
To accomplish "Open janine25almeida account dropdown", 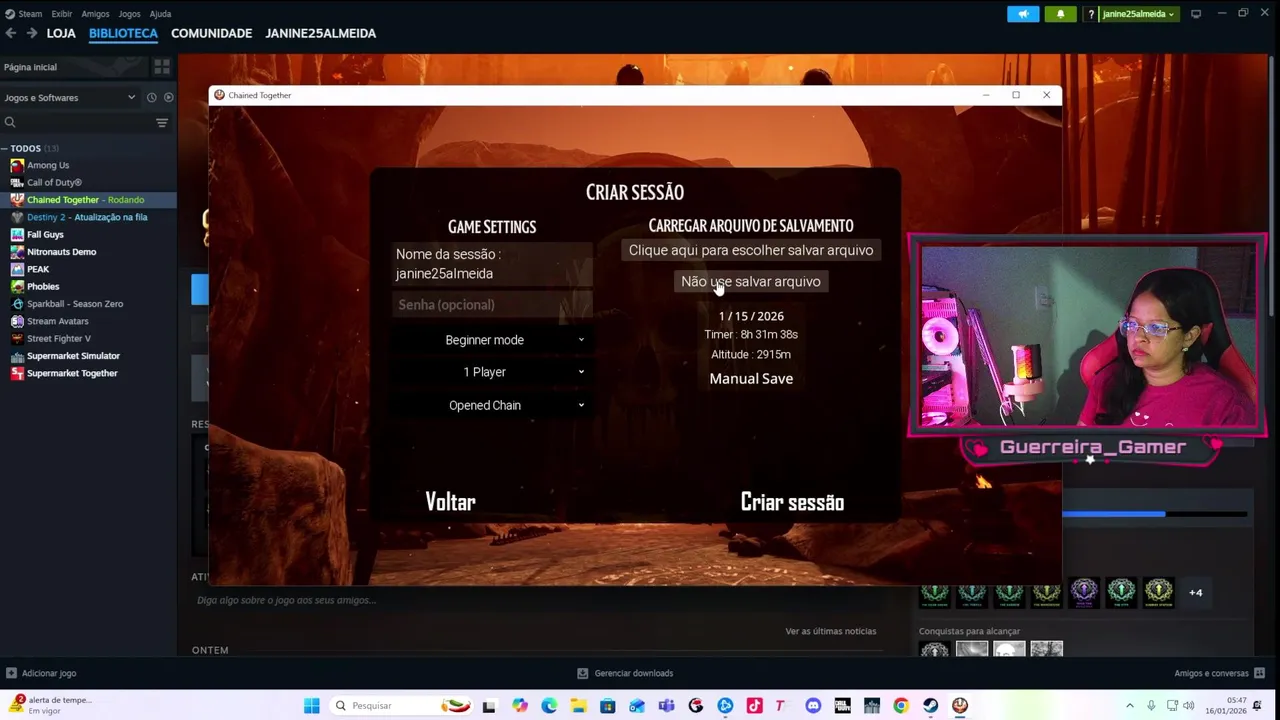I will (x=1138, y=14).
